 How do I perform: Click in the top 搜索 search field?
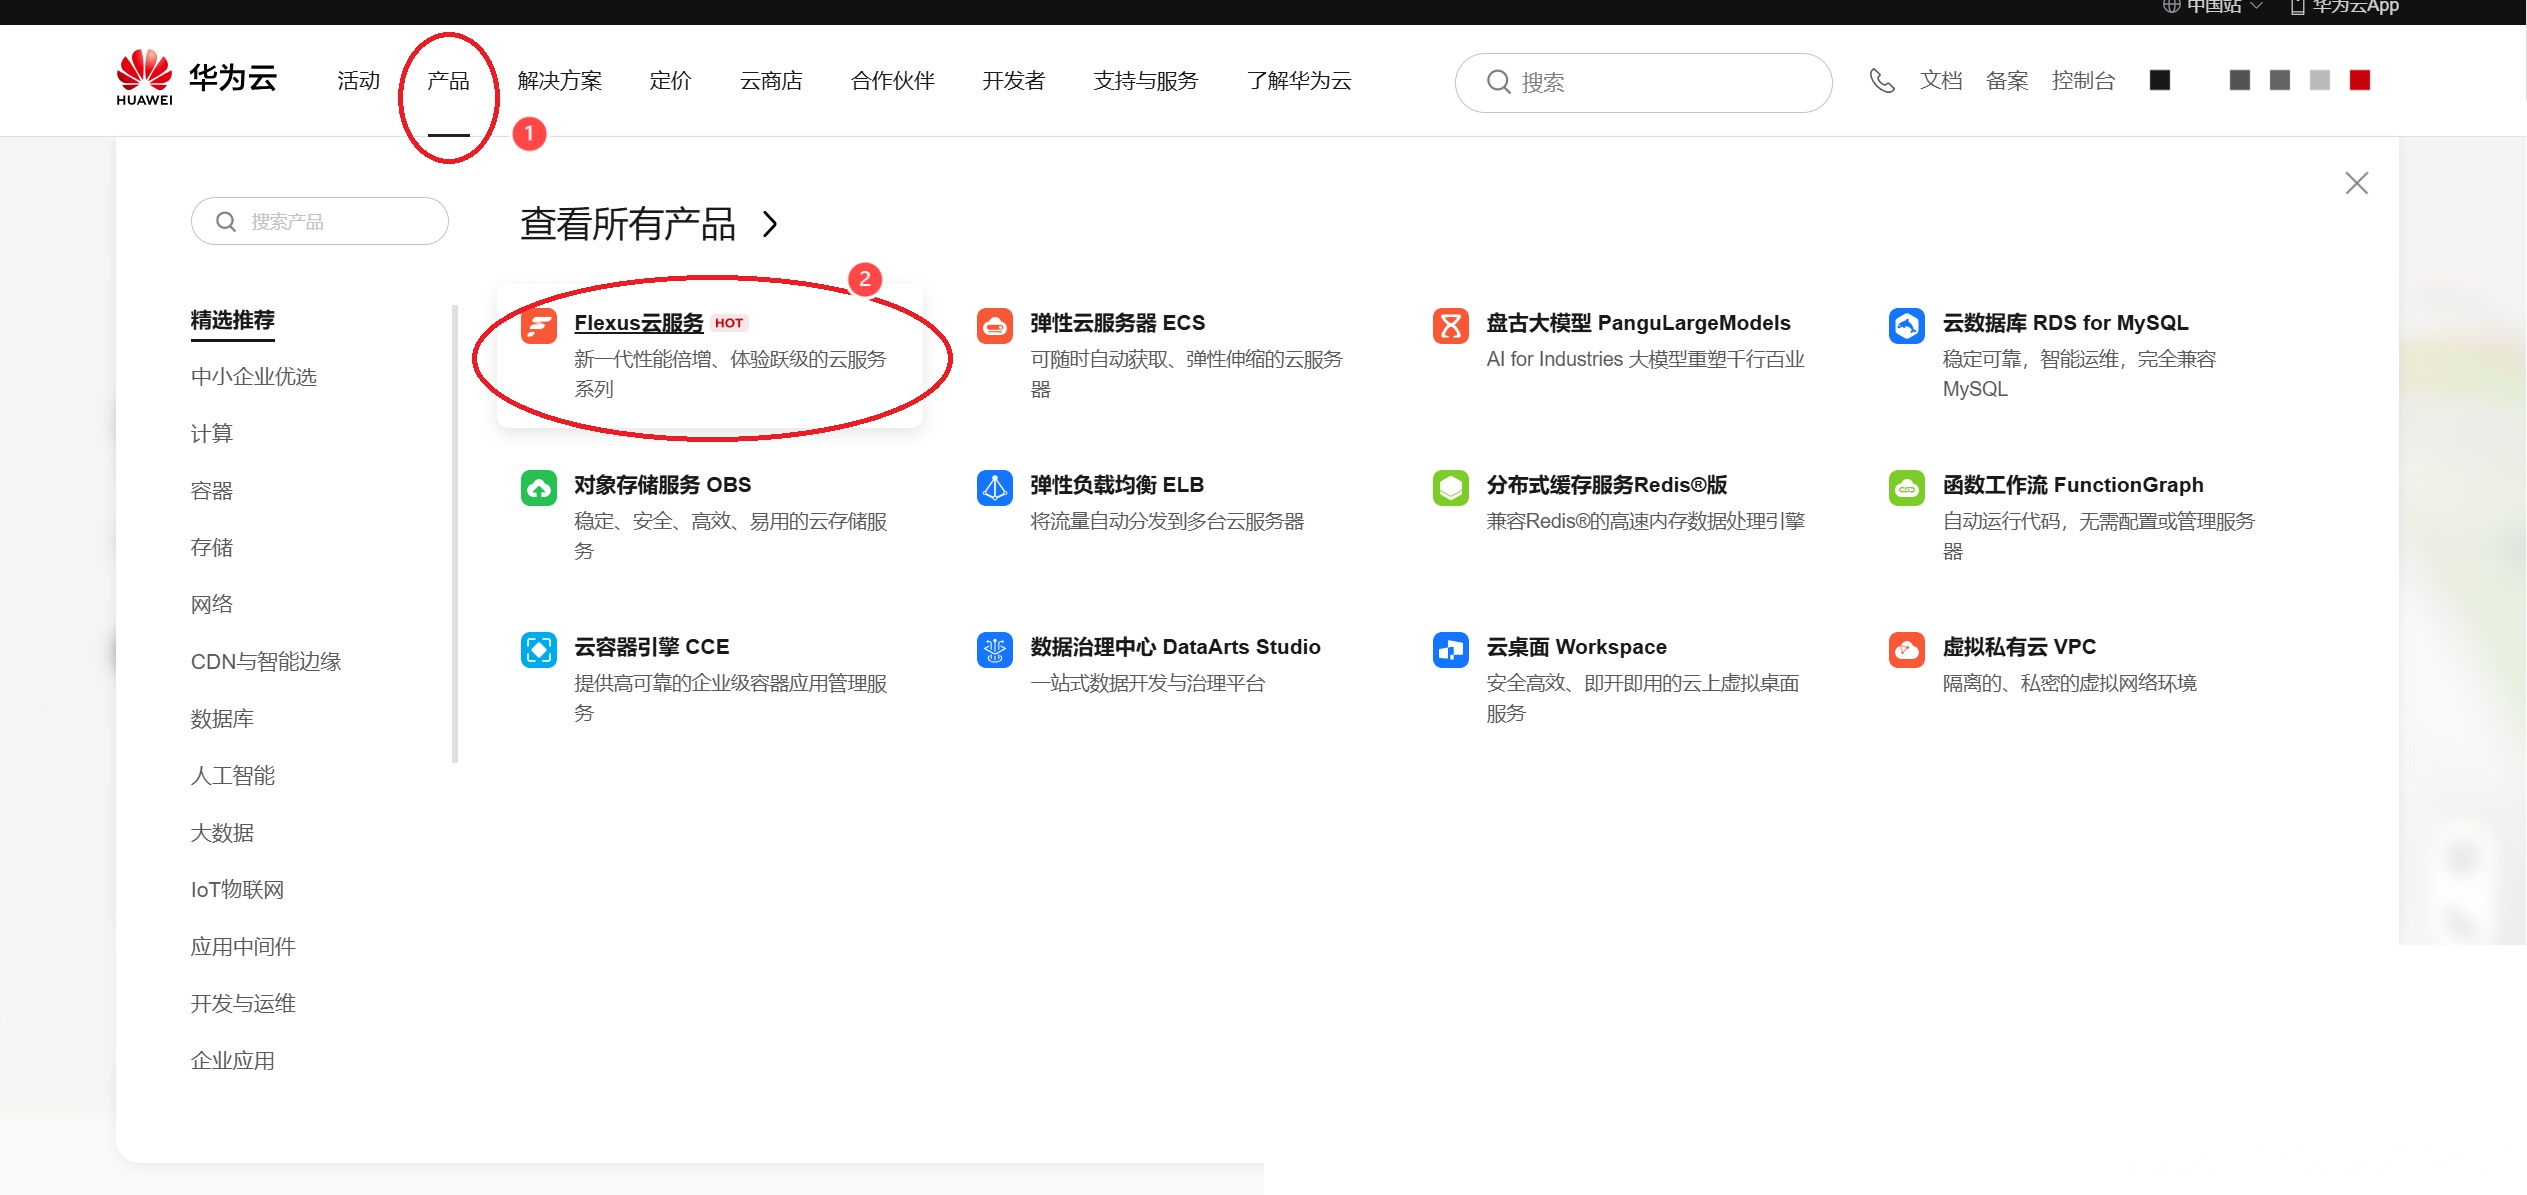point(1644,83)
